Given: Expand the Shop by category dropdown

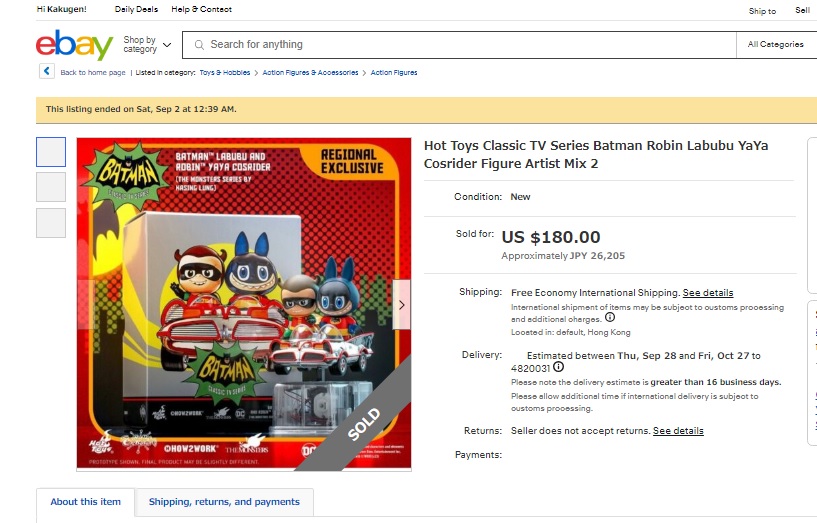Looking at the screenshot, I should pyautogui.click(x=147, y=44).
